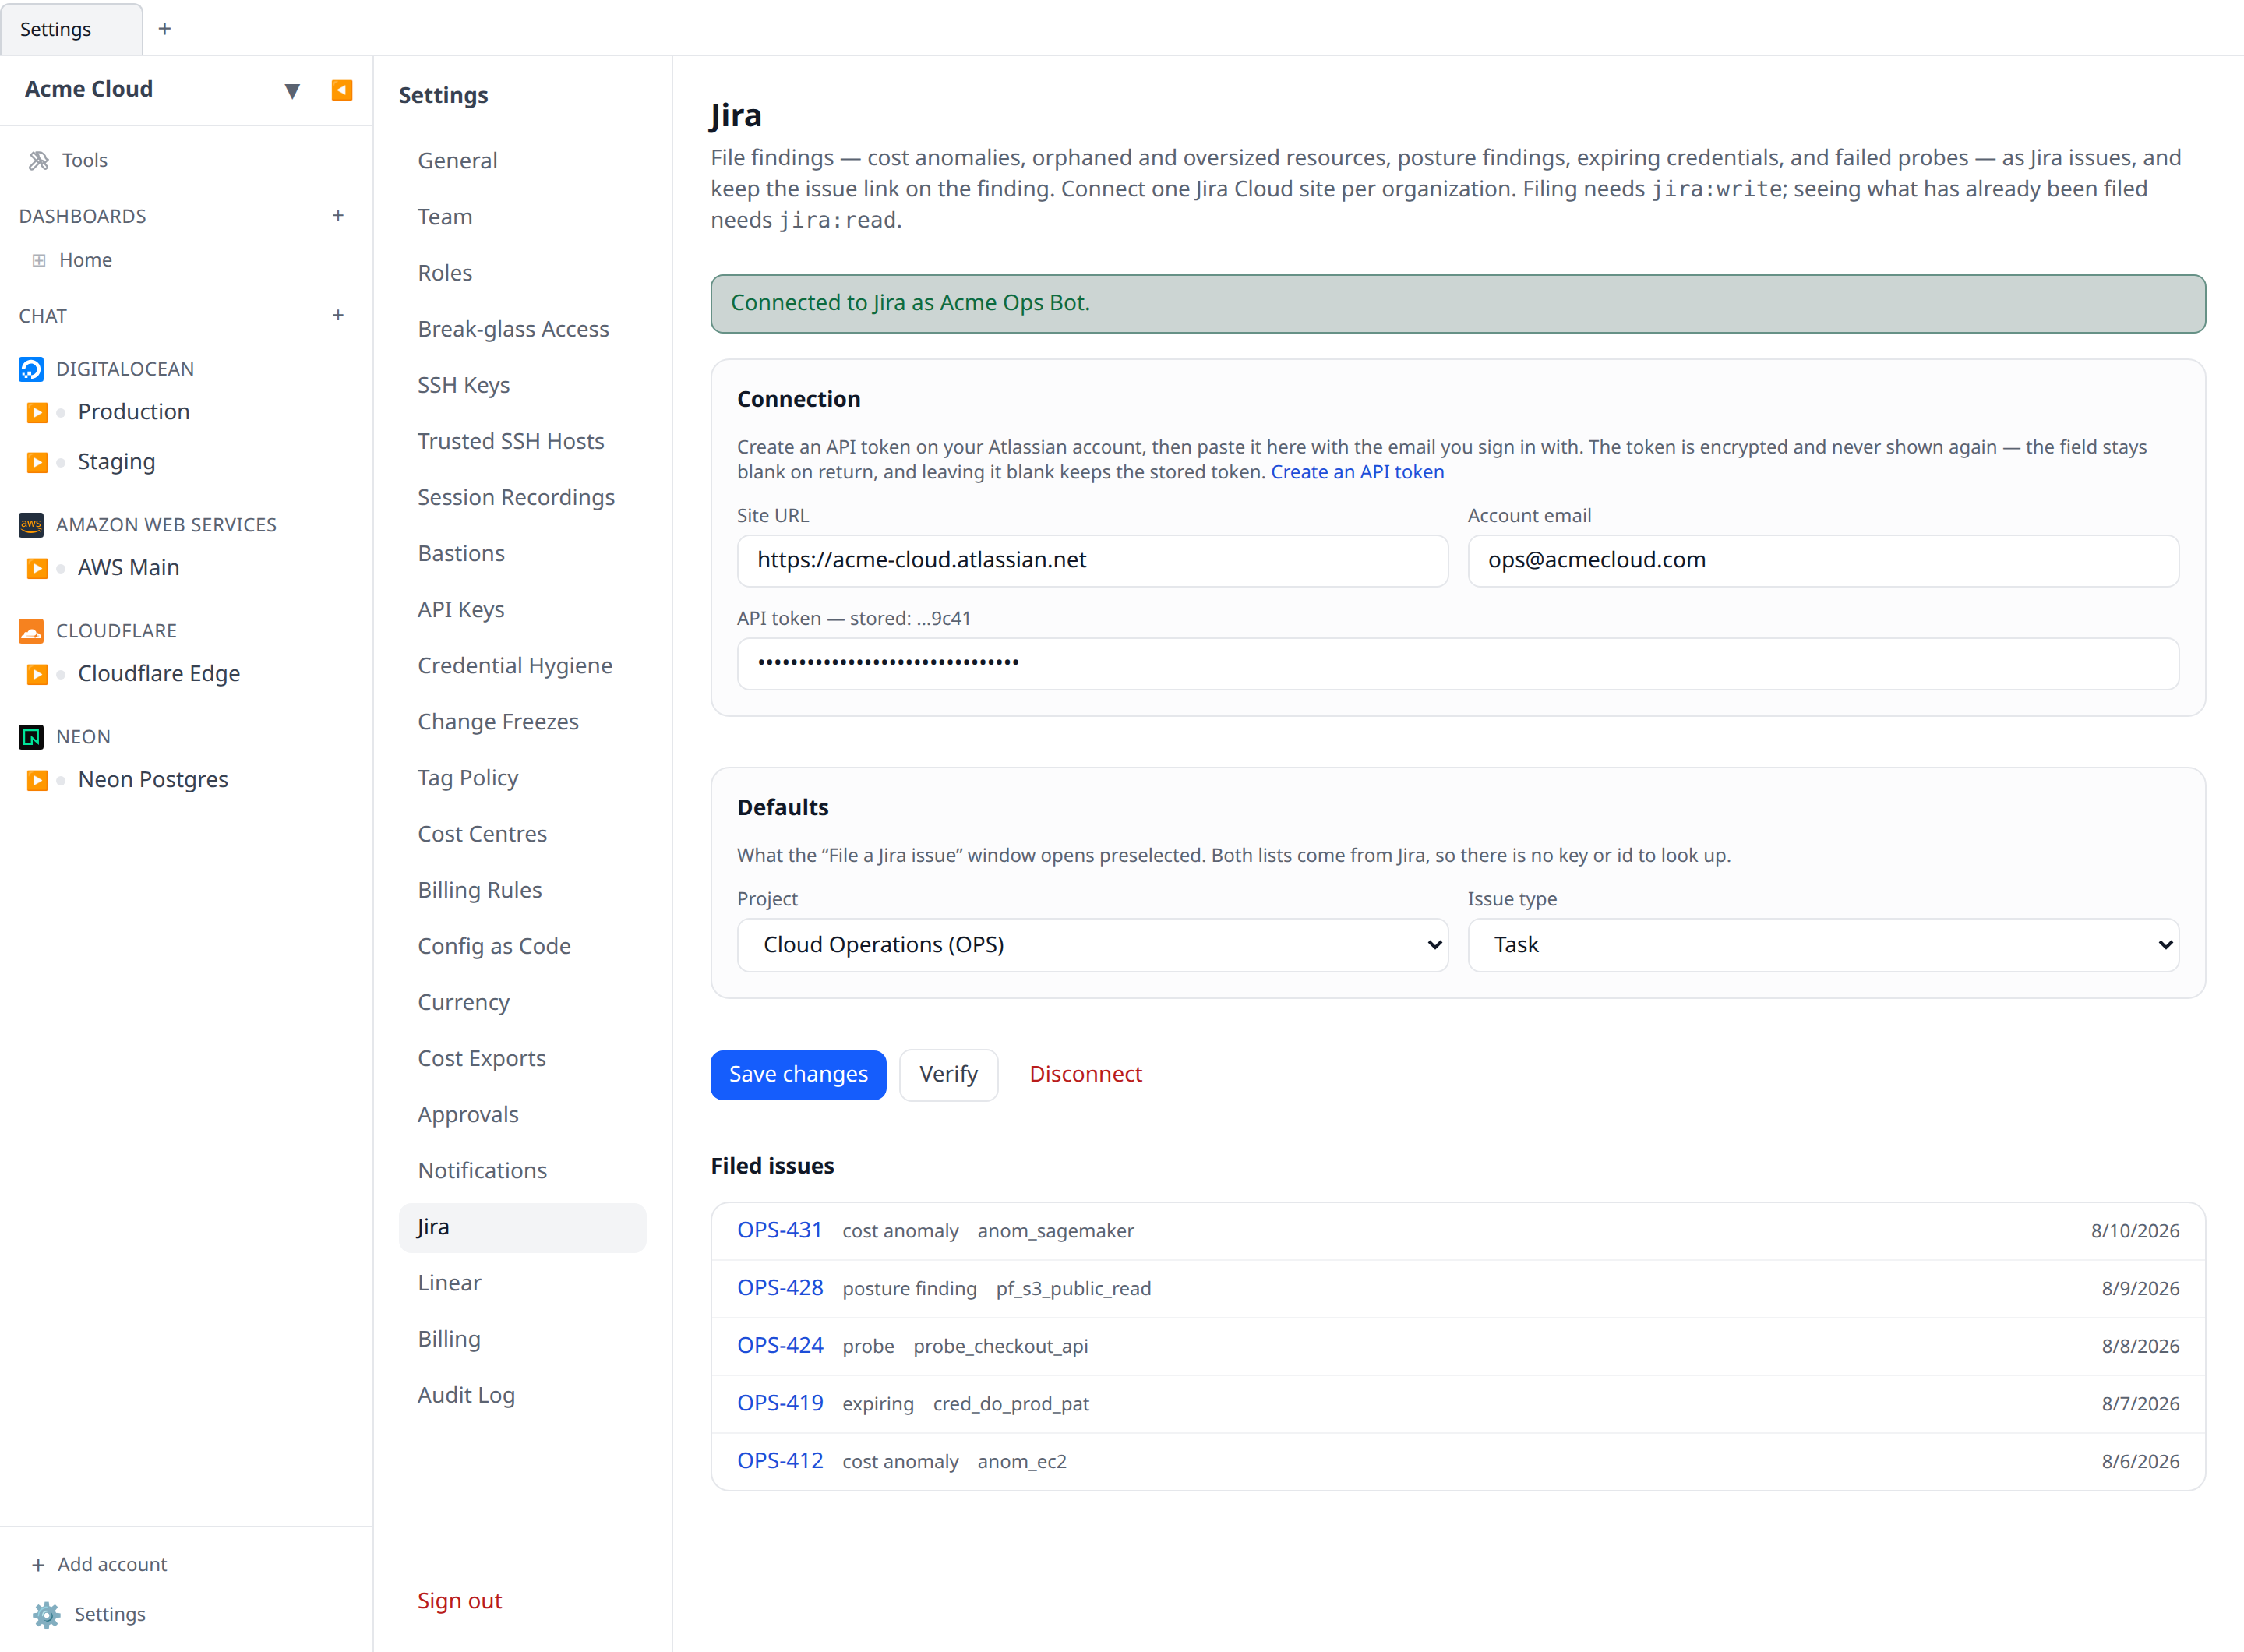Screen dimensions: 2244x1652
Task: Click the Neon provider logo
Action: (x=31, y=737)
